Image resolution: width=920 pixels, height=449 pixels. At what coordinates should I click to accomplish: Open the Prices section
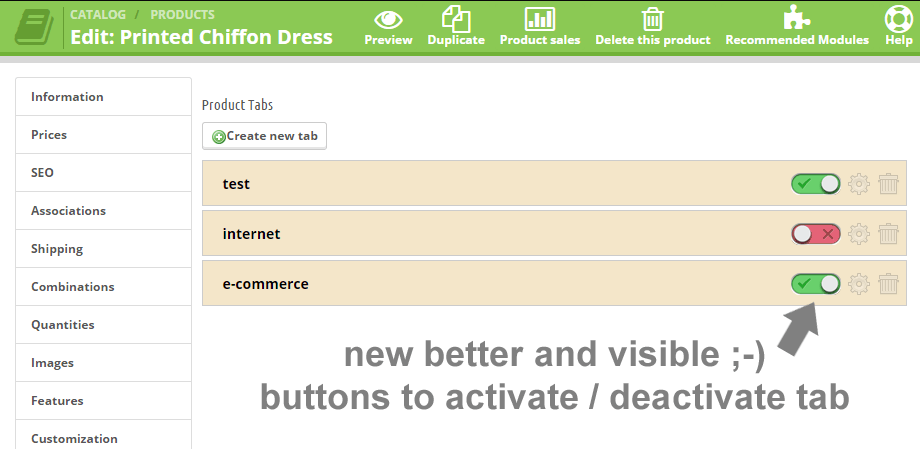tap(103, 134)
